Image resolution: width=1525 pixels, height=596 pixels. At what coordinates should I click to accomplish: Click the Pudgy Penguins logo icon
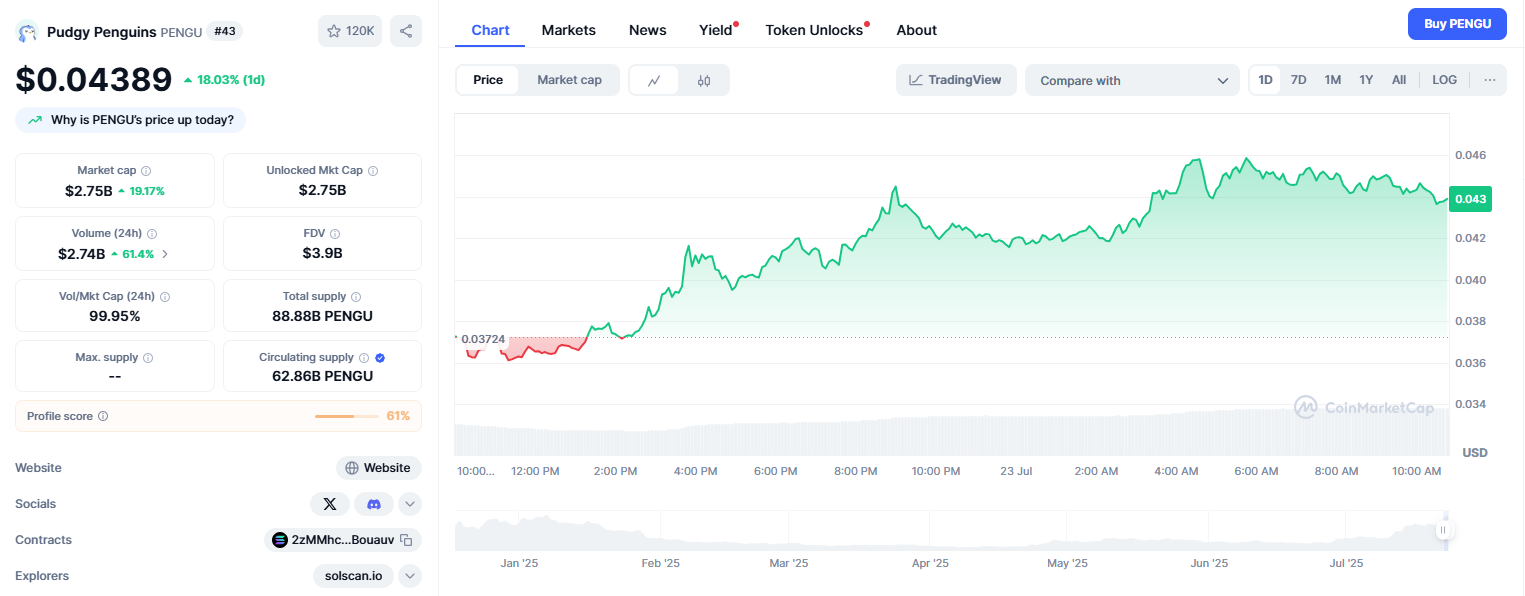click(27, 32)
